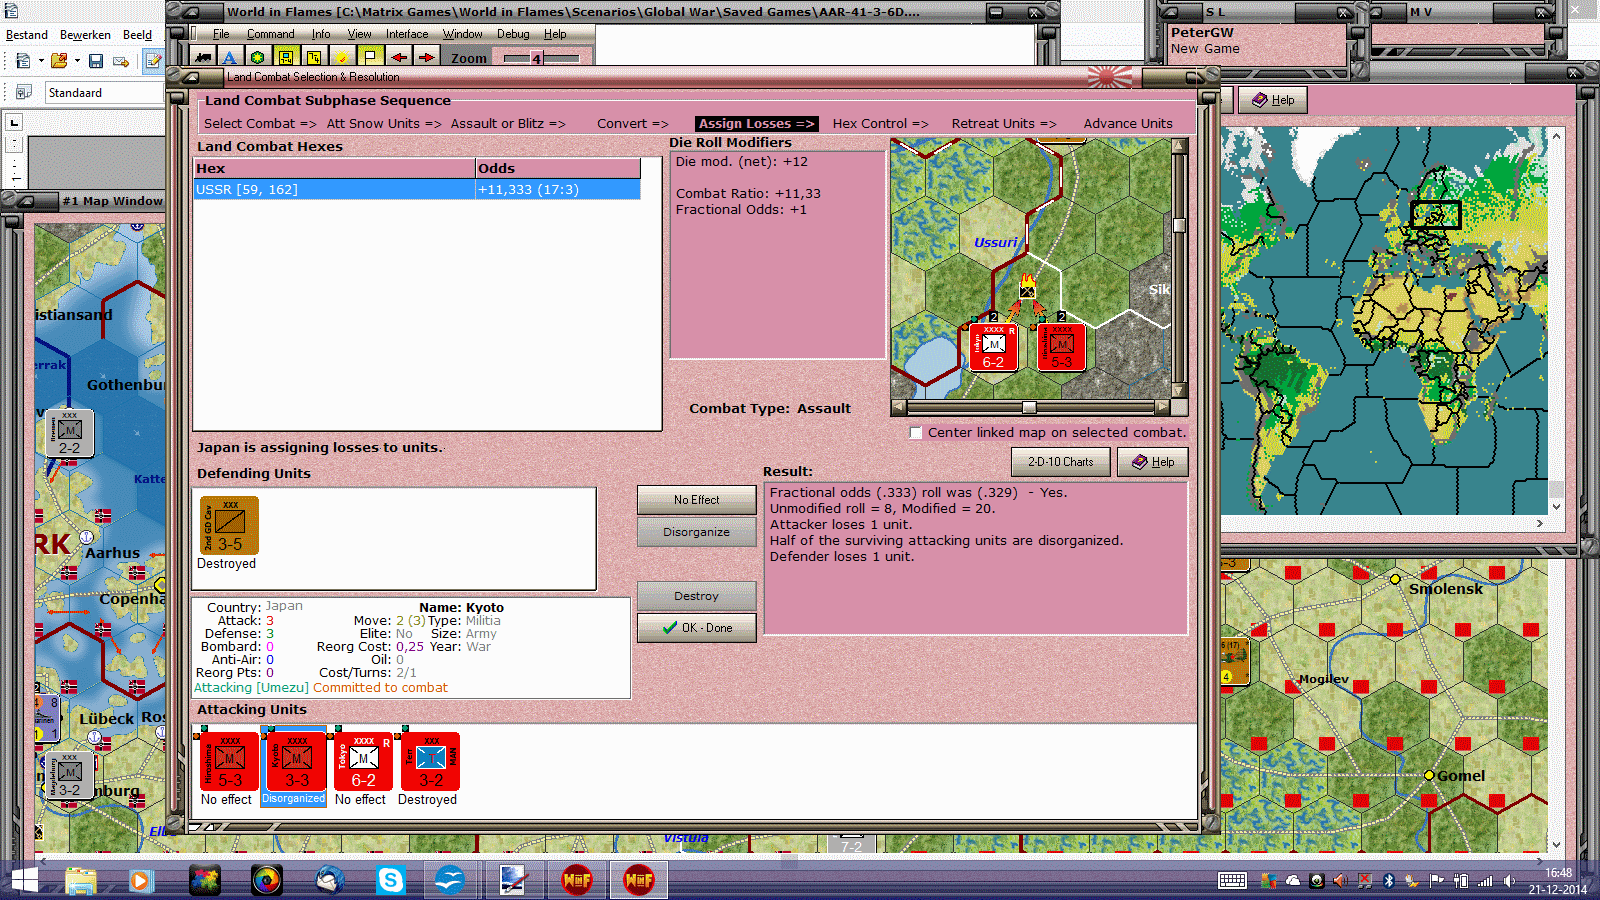Open the Command menu
The width and height of the screenshot is (1600, 900).
point(270,34)
